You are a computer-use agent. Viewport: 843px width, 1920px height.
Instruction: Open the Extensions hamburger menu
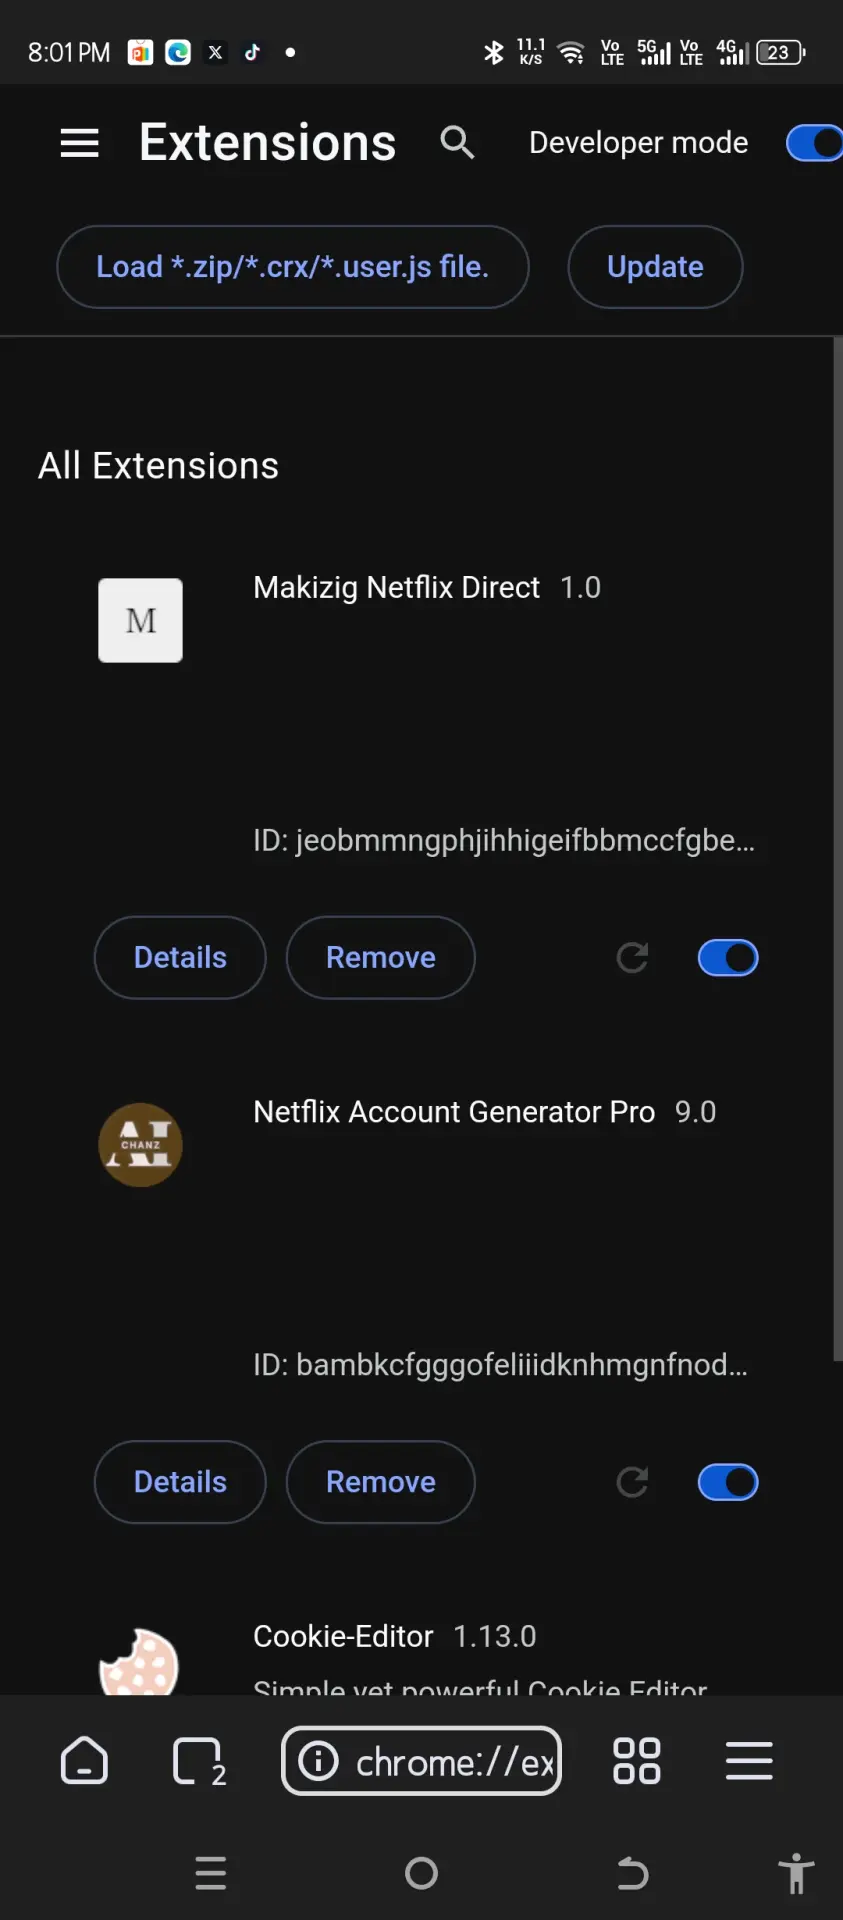[x=79, y=143]
